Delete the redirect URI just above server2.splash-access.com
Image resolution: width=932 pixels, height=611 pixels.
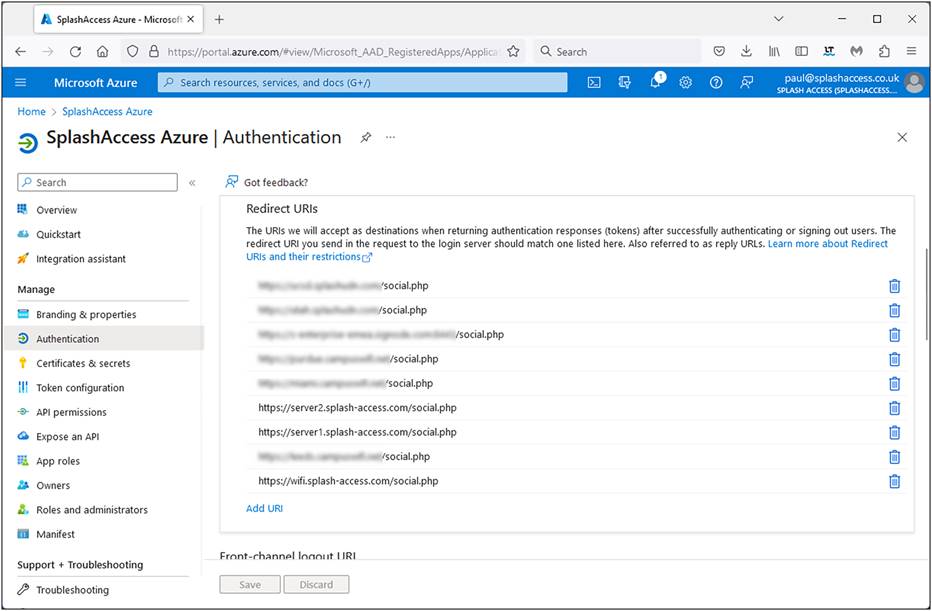click(x=894, y=384)
